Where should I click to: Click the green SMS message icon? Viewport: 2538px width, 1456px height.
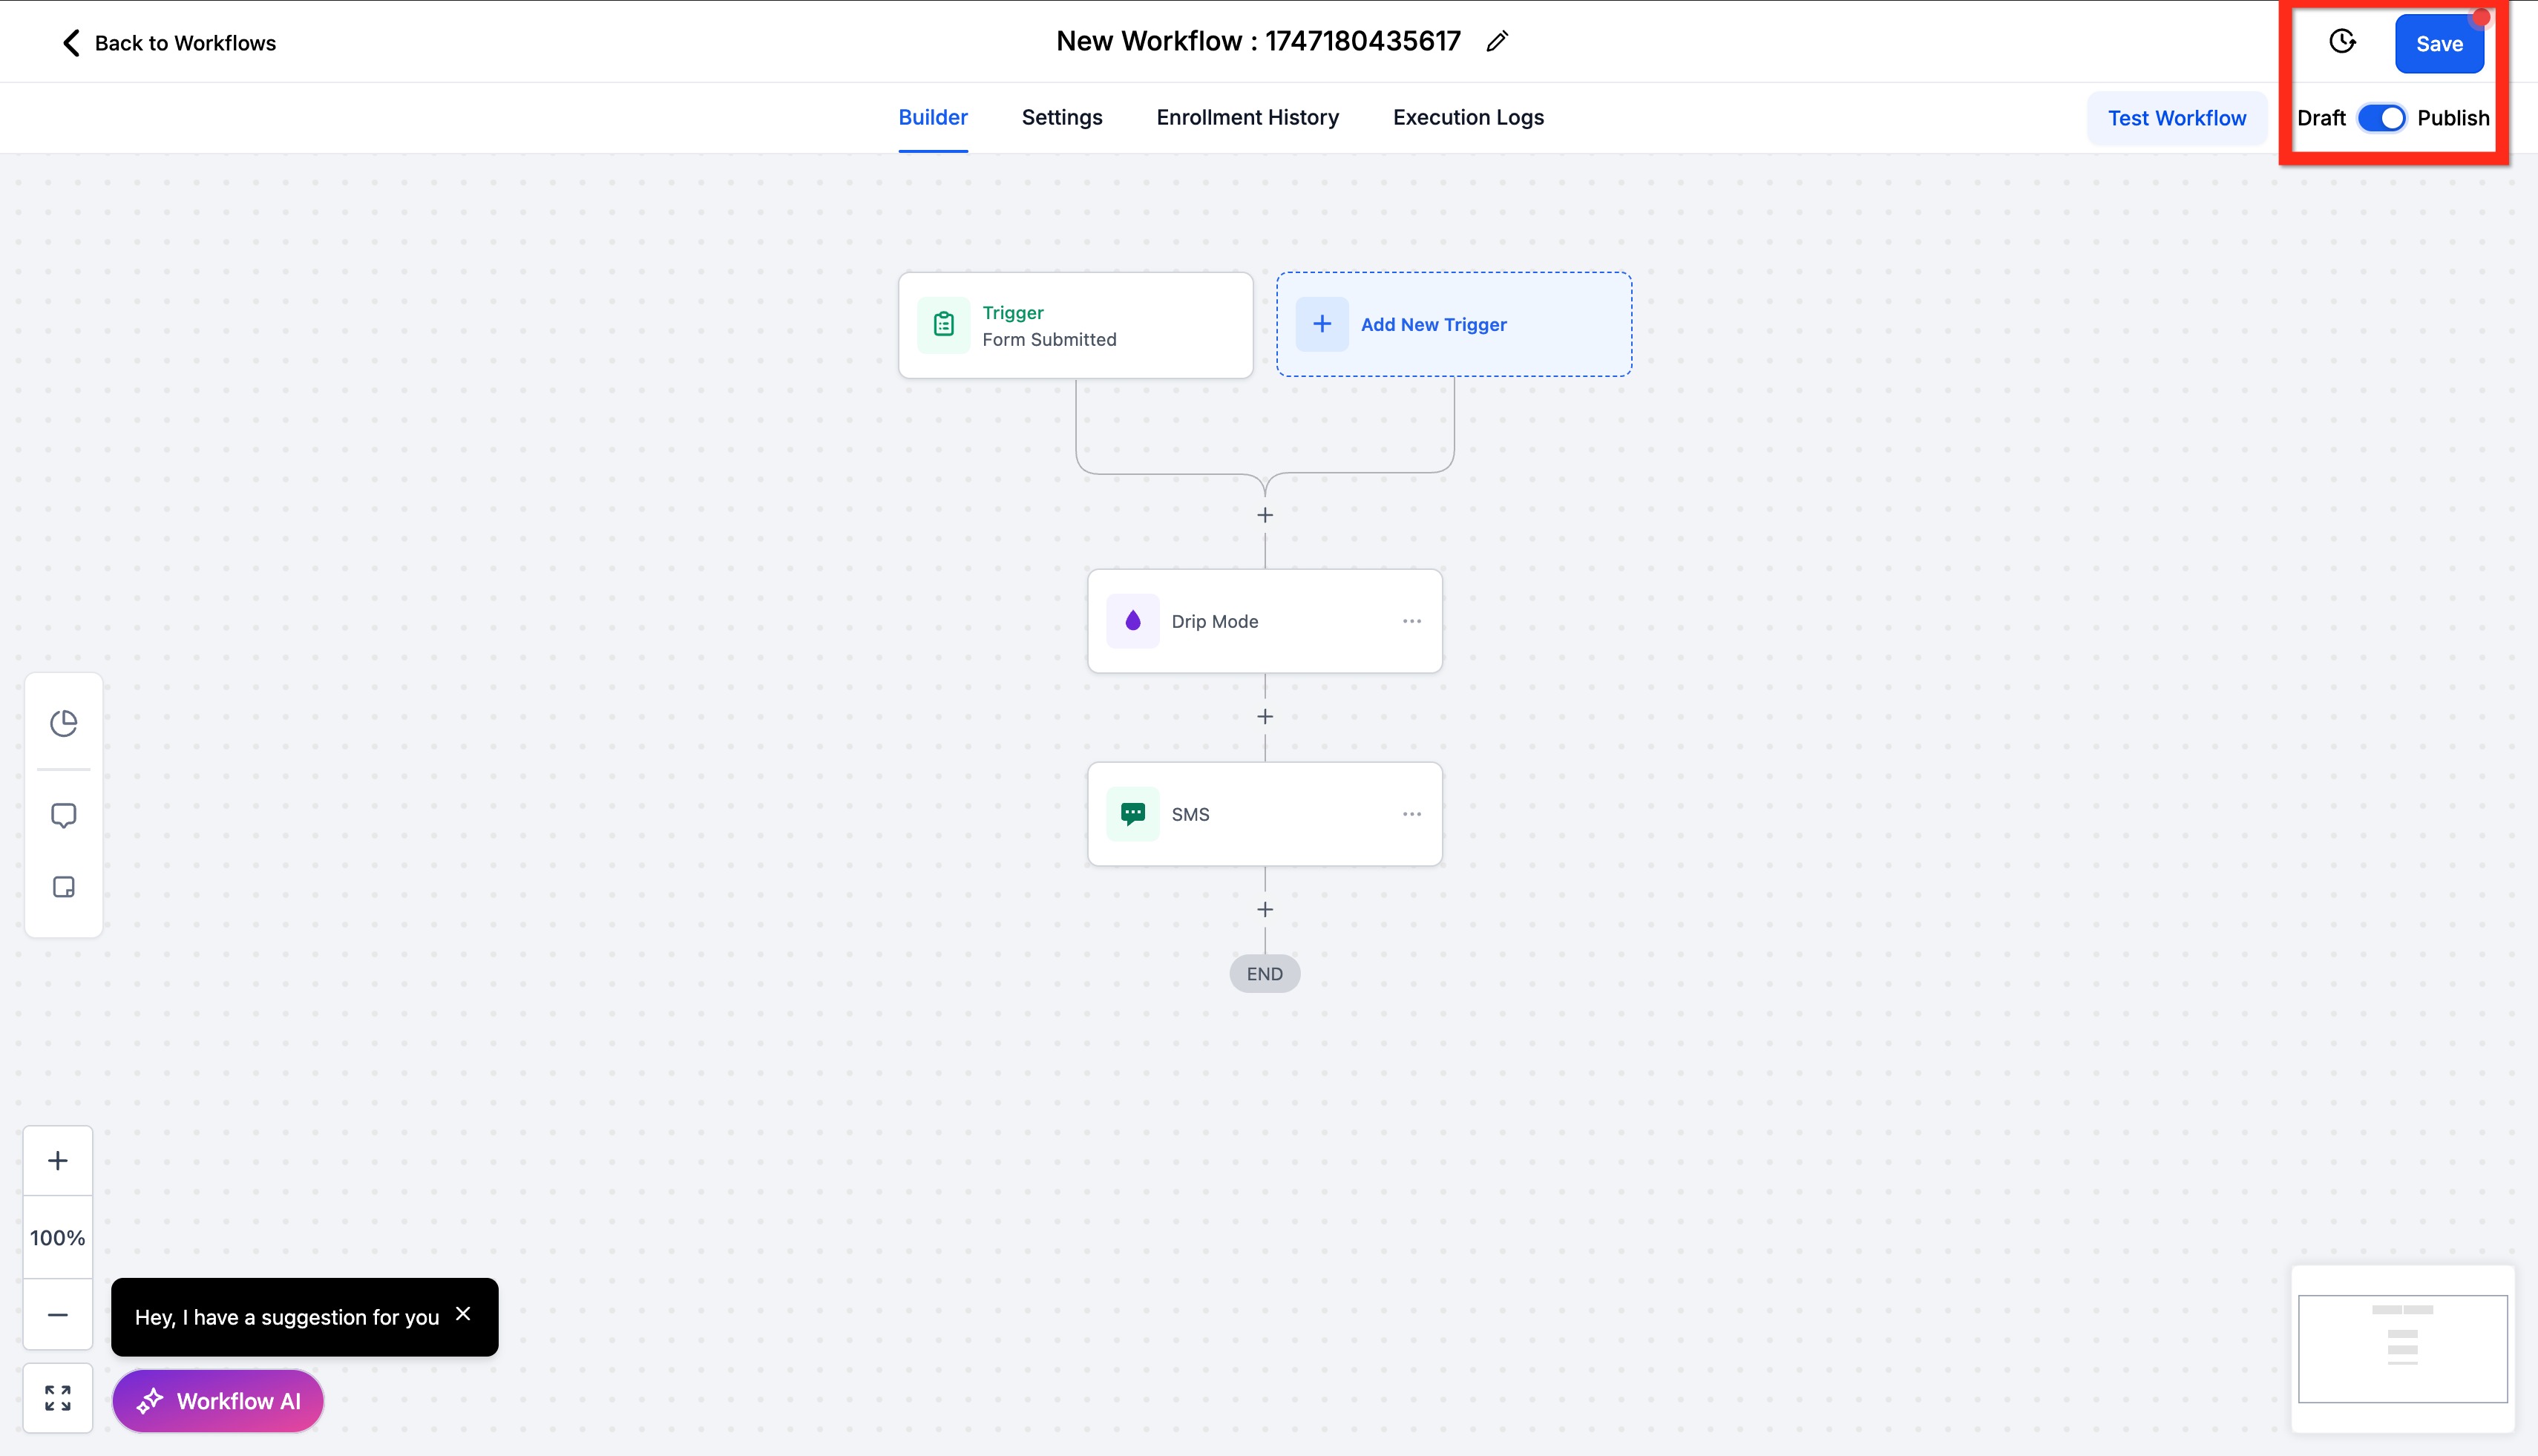coord(1132,814)
